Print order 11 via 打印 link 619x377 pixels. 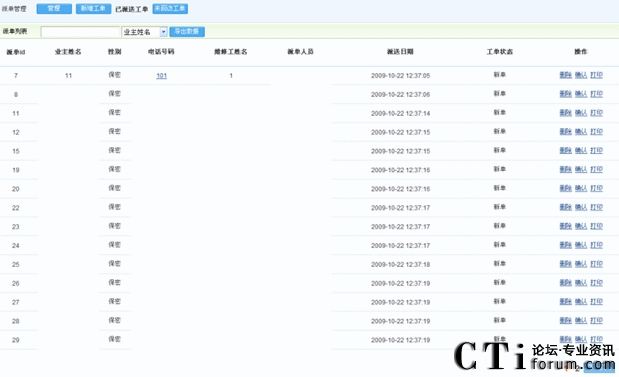[x=596, y=113]
